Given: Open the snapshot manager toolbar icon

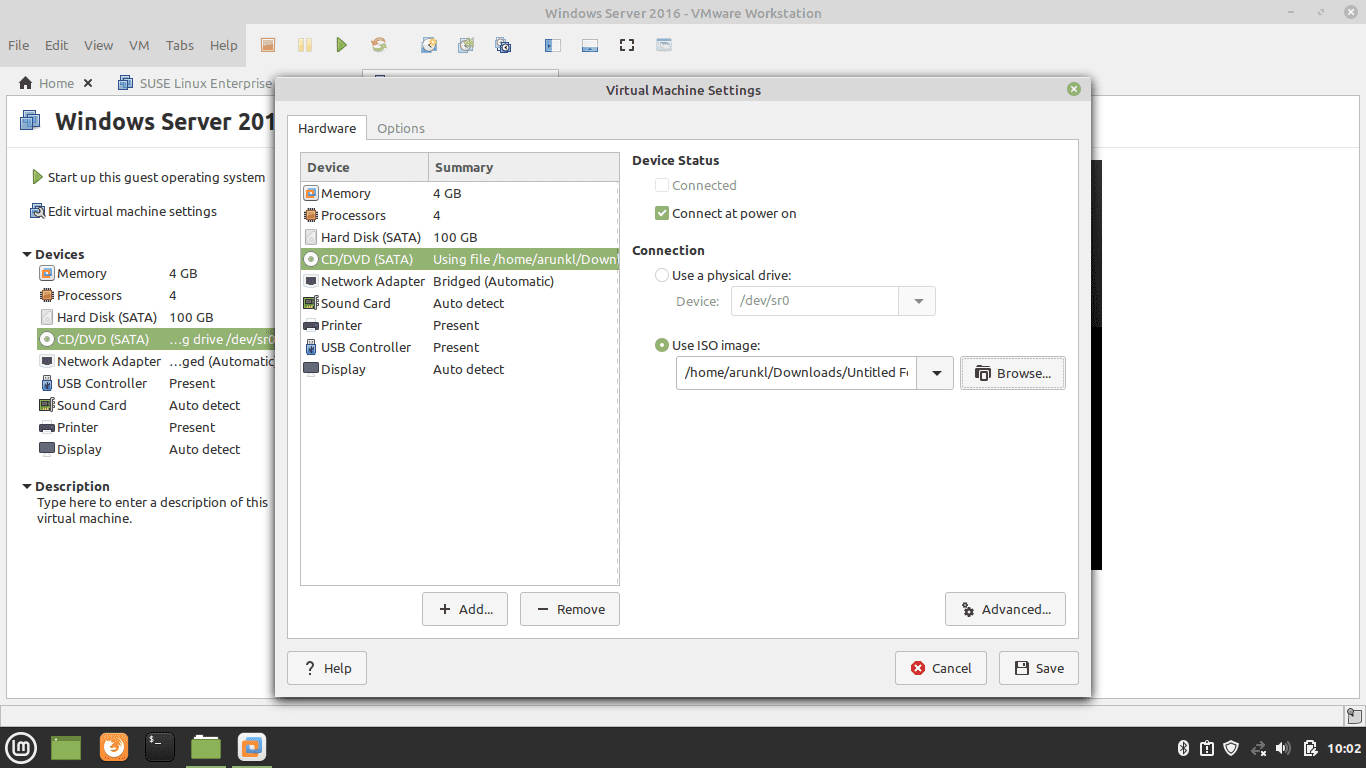Looking at the screenshot, I should [503, 45].
